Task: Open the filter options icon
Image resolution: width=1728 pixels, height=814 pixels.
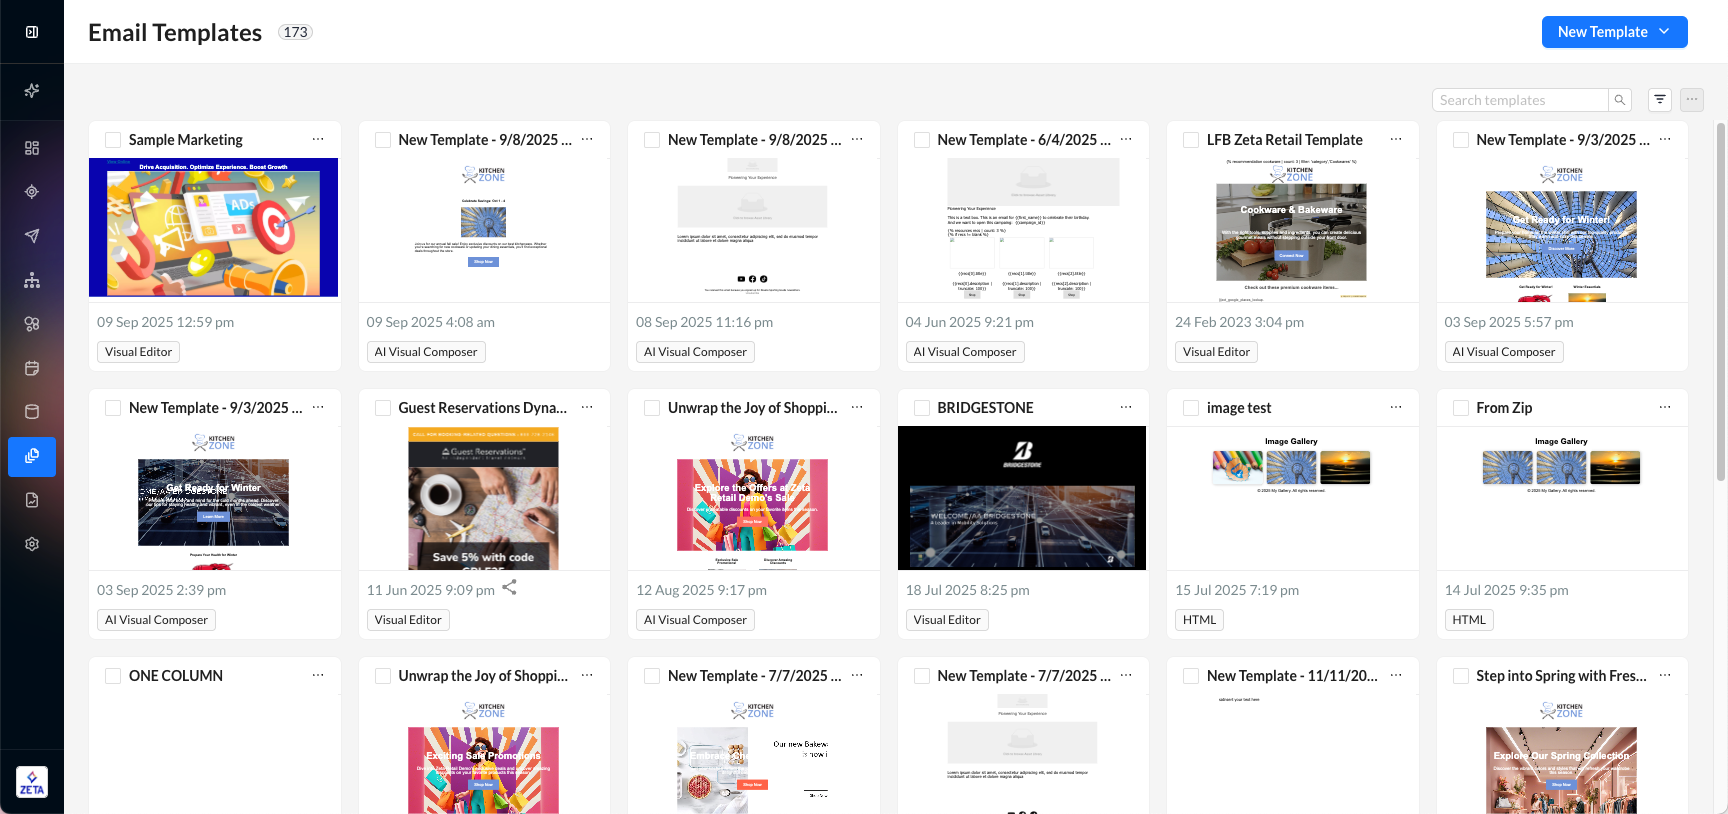Action: [1660, 100]
